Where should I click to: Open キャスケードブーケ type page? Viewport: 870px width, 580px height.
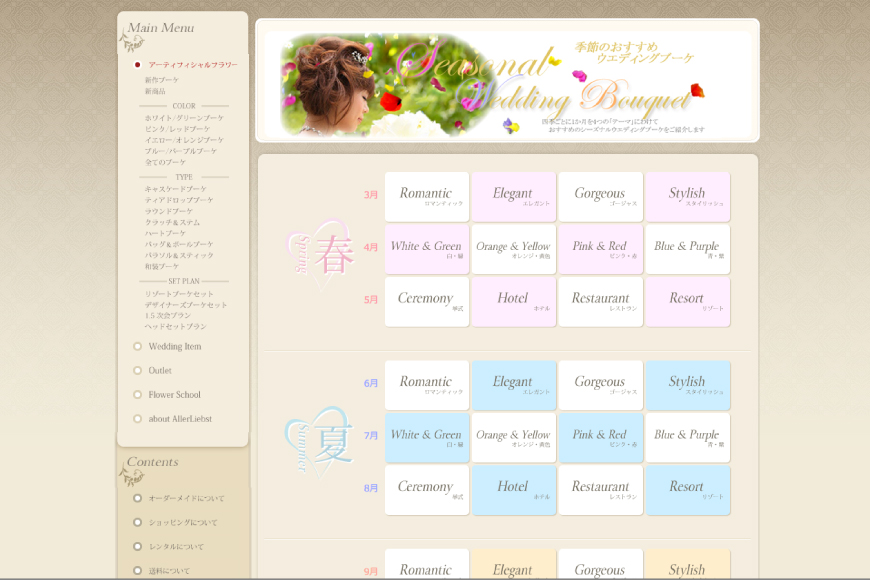176,189
